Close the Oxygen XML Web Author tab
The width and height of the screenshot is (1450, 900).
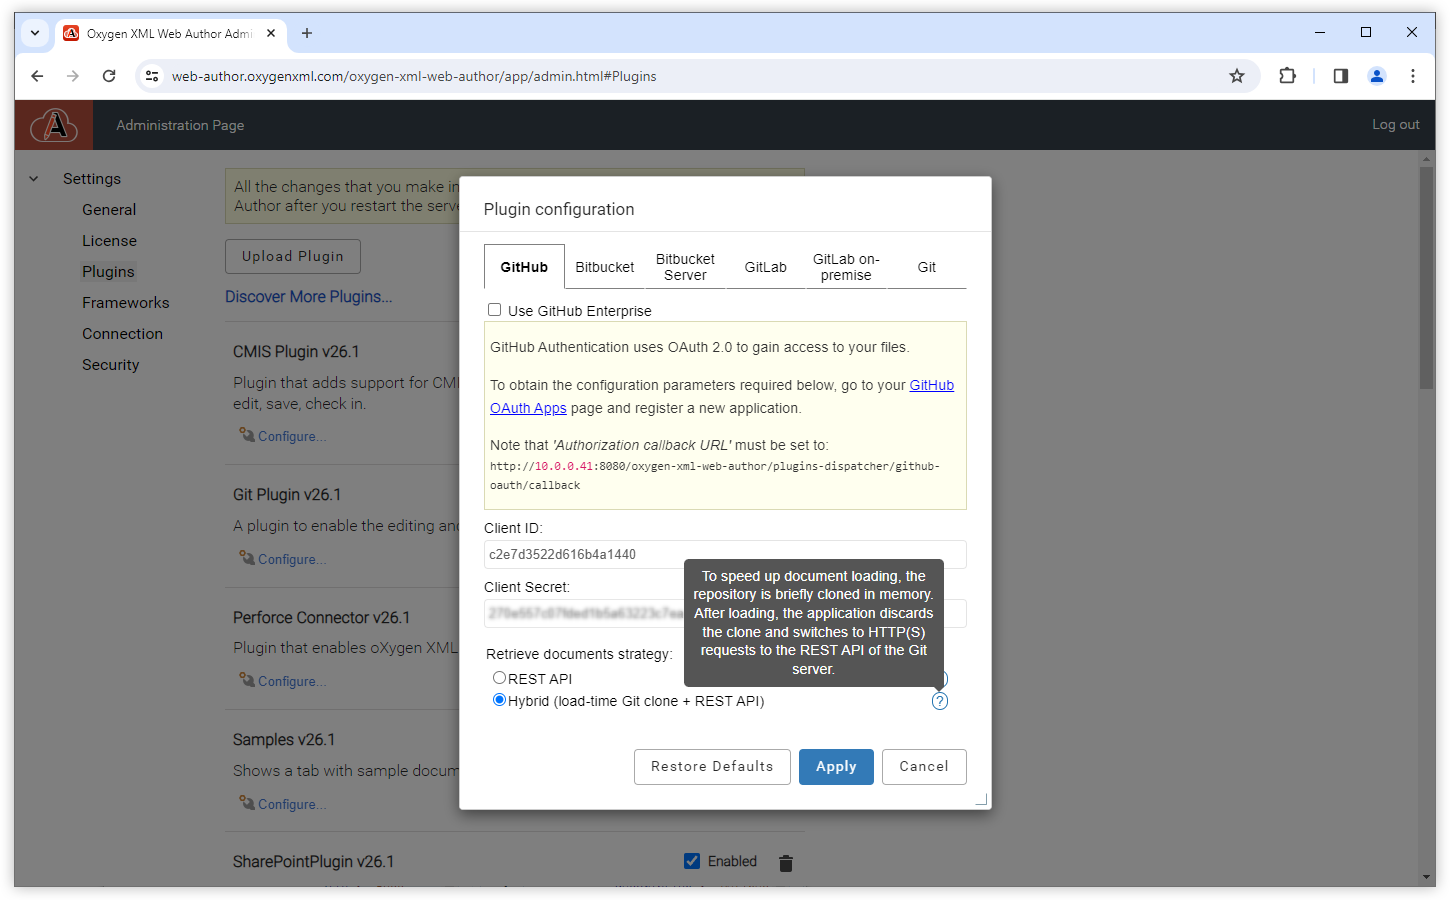point(271,33)
